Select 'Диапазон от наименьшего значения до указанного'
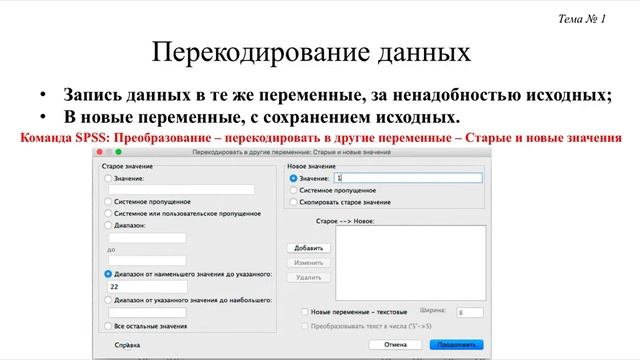640x360 pixels. coord(108,274)
